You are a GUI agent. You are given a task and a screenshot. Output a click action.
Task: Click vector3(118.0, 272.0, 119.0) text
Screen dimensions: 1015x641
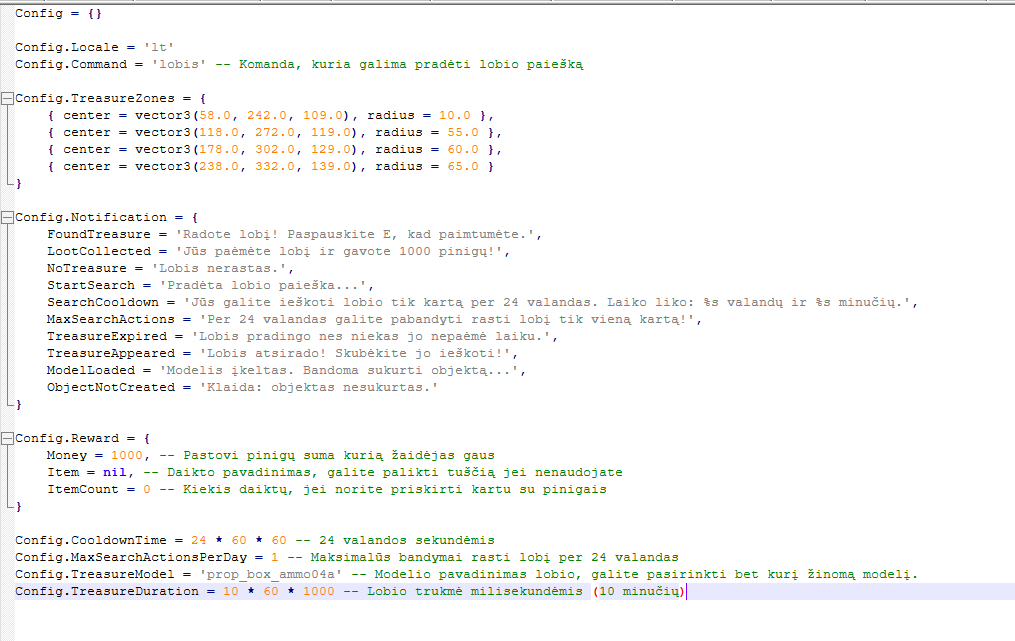(246, 132)
